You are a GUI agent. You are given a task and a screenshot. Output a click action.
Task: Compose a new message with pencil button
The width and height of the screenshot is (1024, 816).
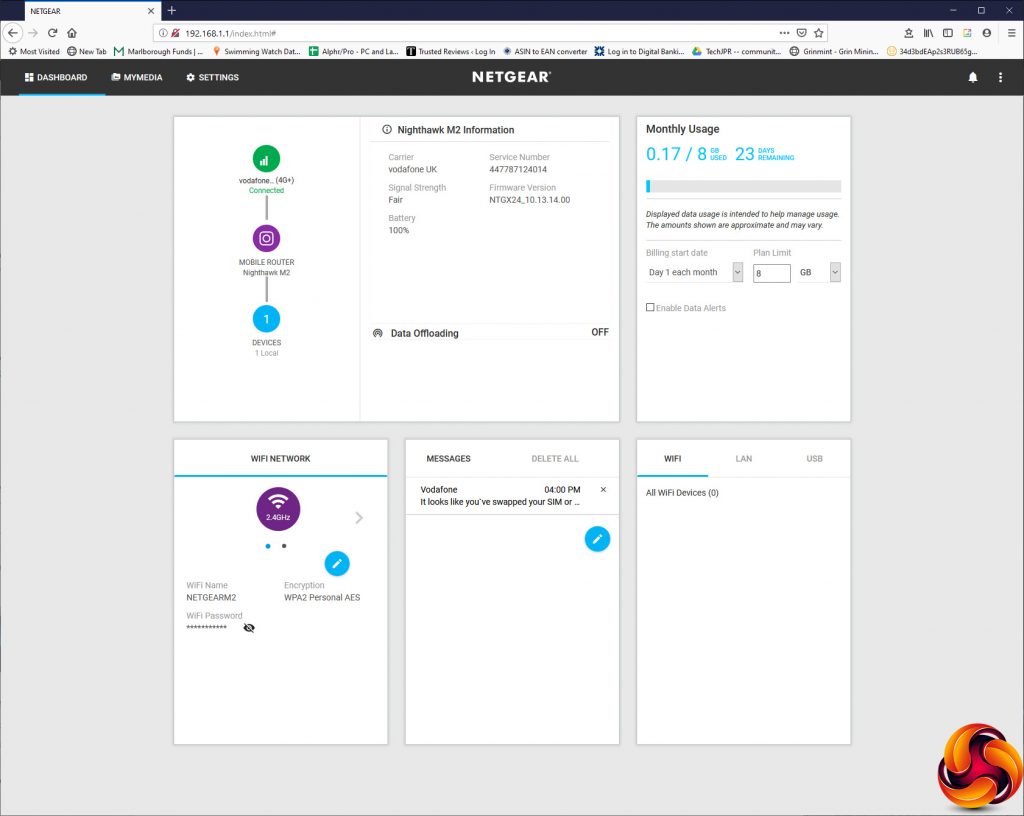coord(597,539)
